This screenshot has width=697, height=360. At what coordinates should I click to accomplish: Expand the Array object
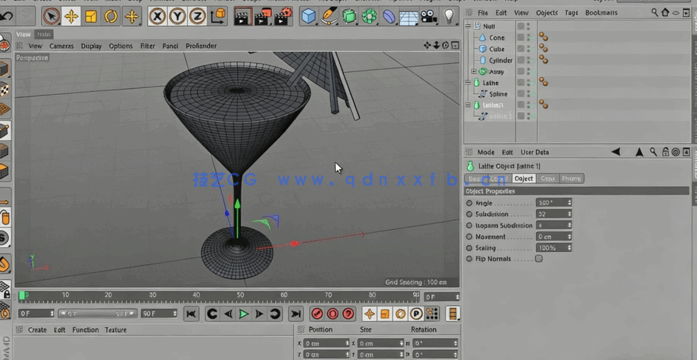pyautogui.click(x=474, y=71)
